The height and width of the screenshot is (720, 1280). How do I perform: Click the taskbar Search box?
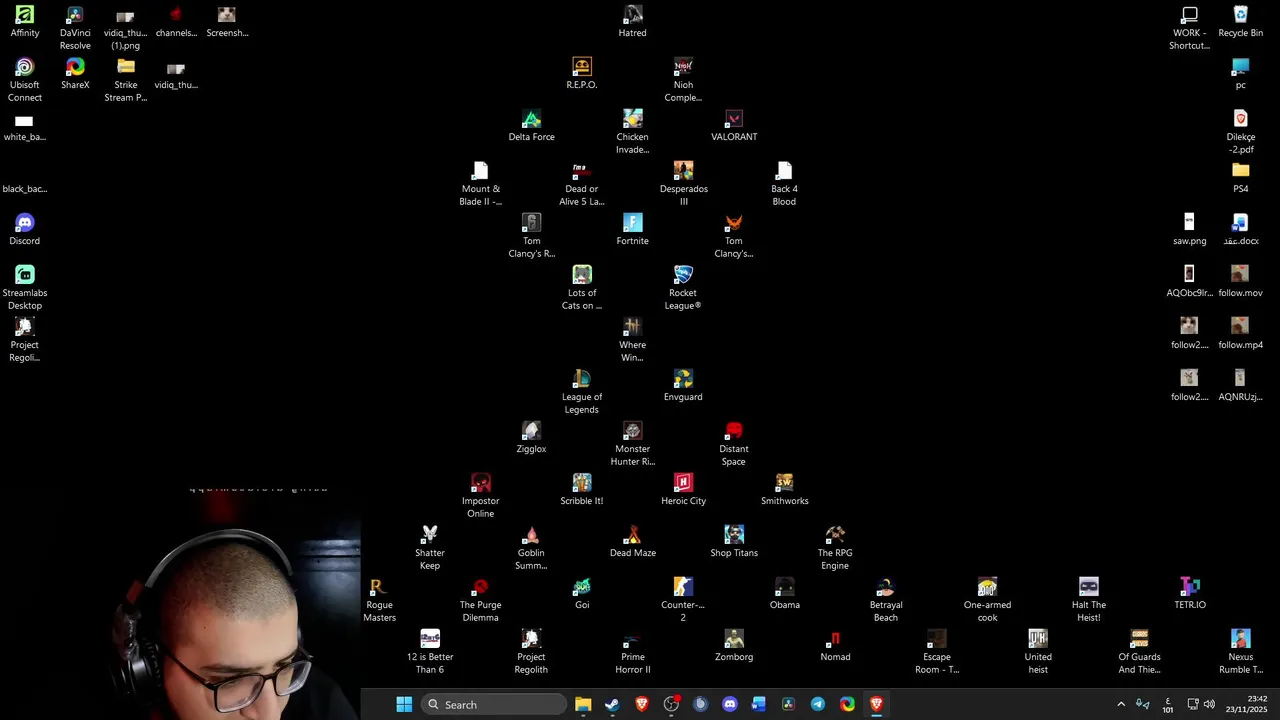pos(494,704)
